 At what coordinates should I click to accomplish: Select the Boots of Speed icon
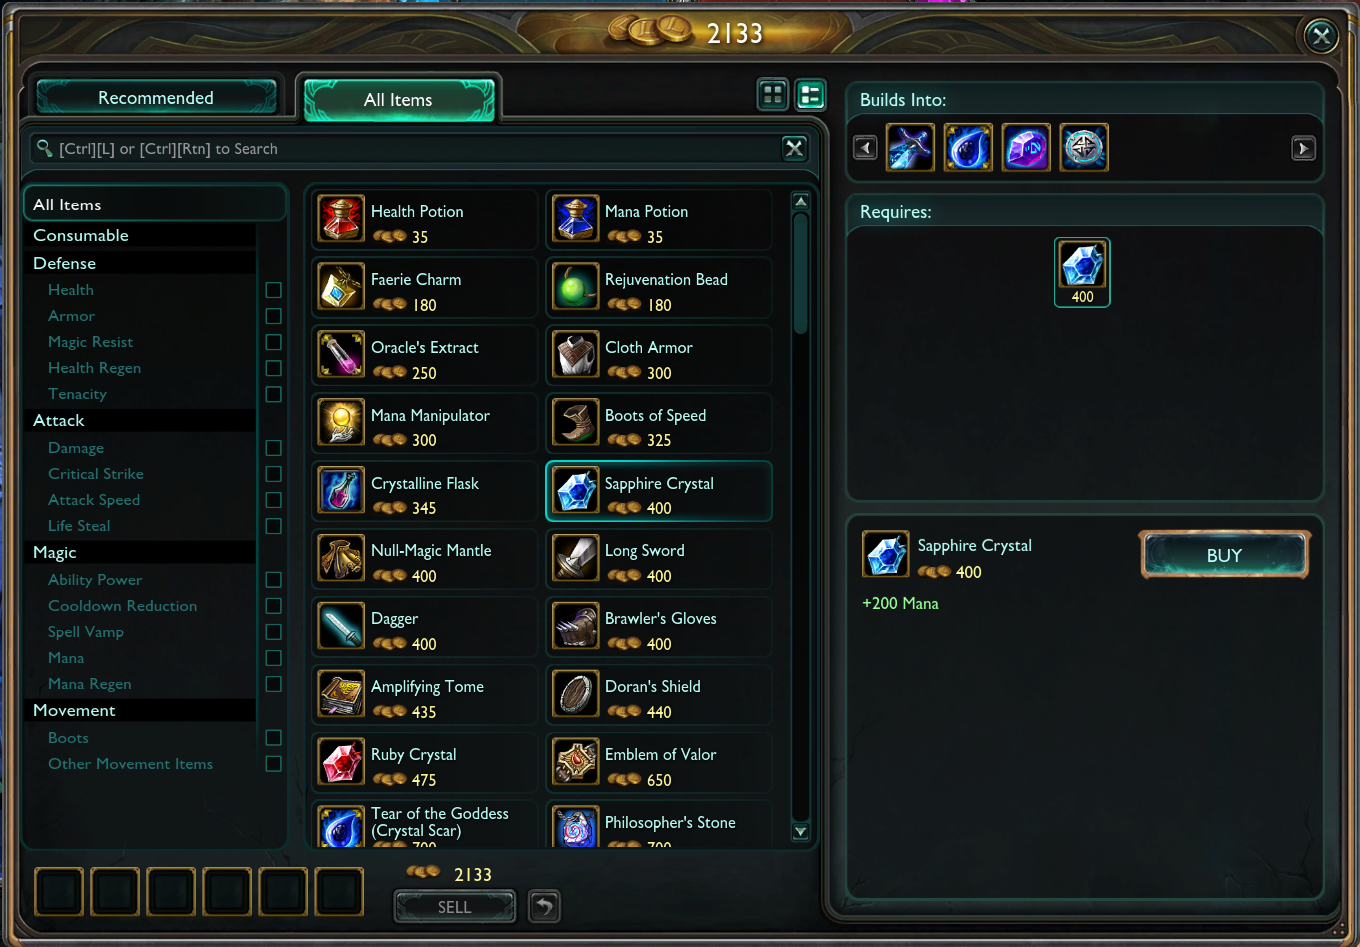576,422
